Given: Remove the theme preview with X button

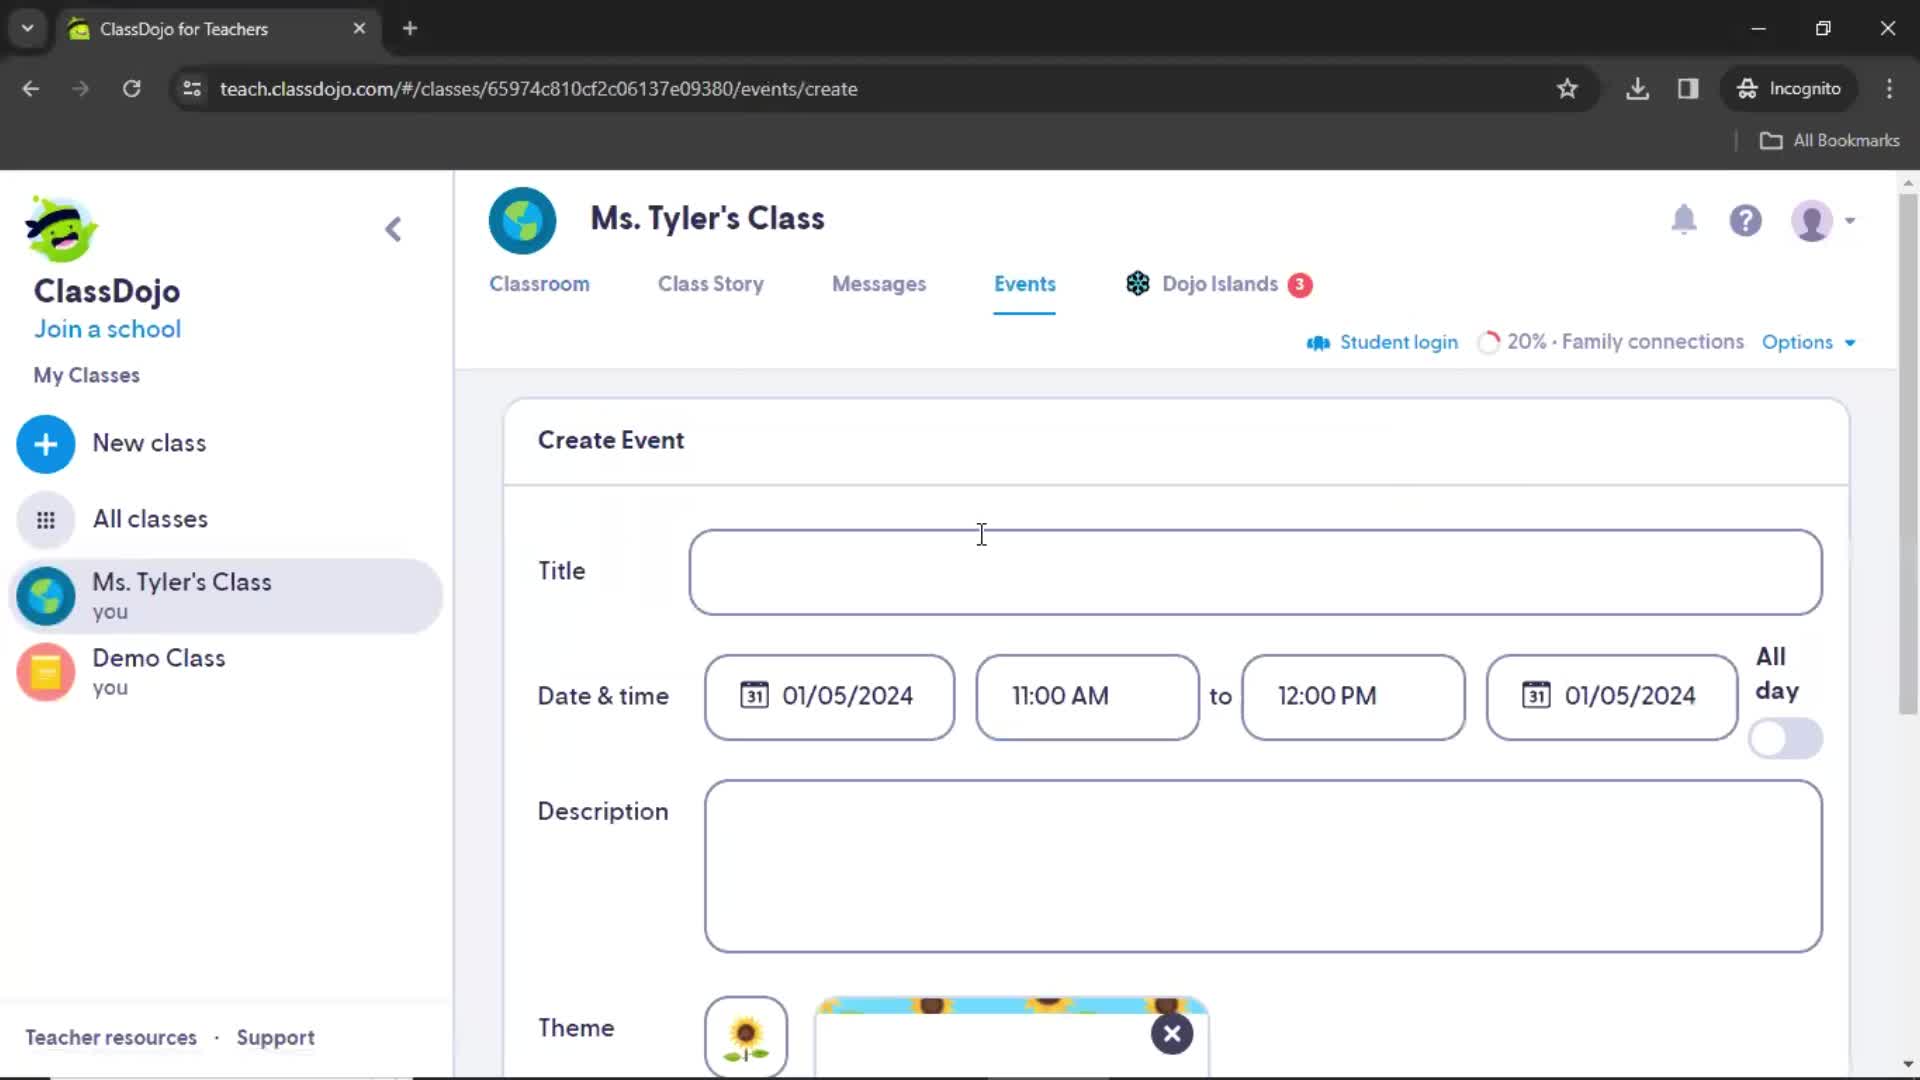Looking at the screenshot, I should coord(1172,1034).
